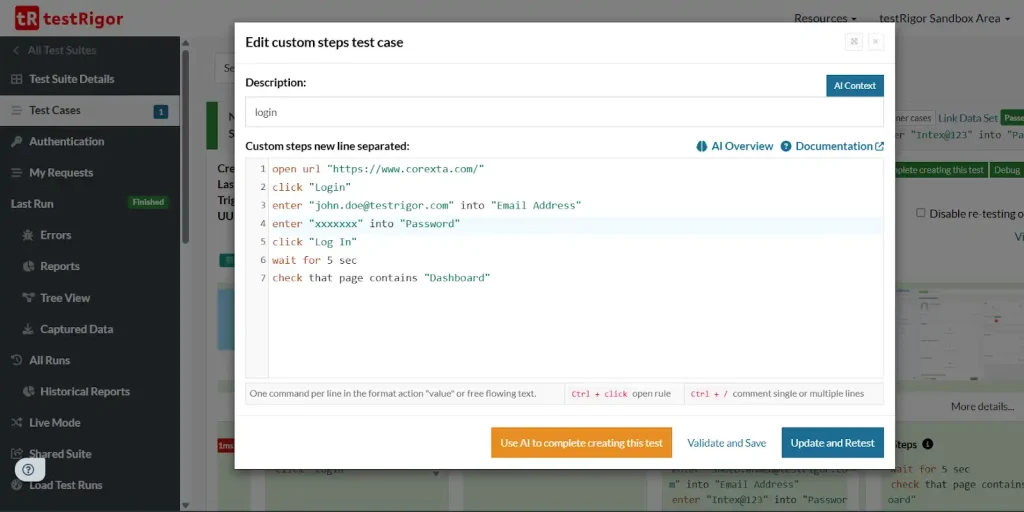This screenshot has height=512, width=1024.
Task: Click the enter Email Address line
Action: point(426,205)
